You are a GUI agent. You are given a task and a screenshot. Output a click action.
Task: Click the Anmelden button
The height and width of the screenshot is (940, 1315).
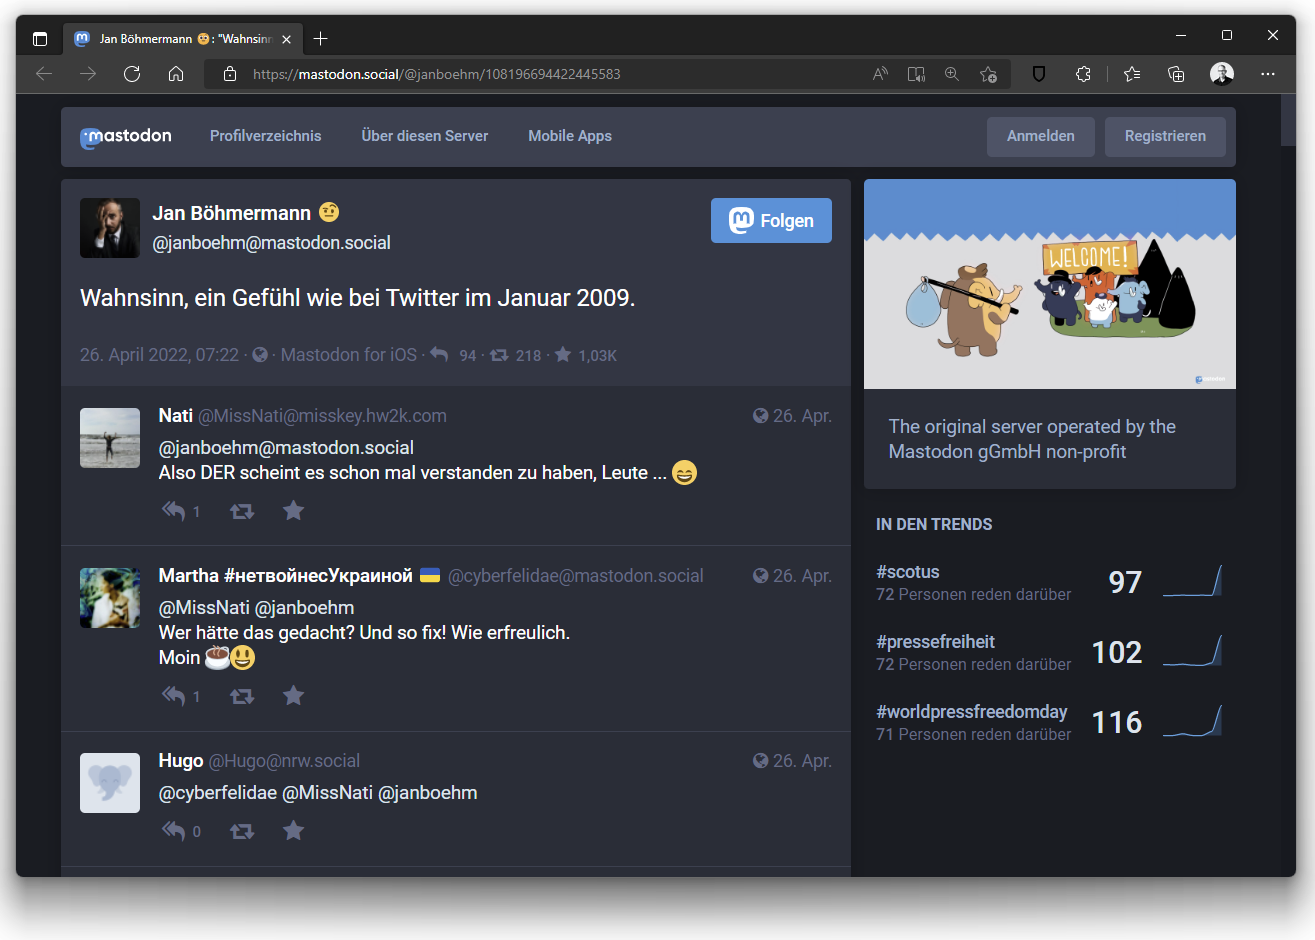[1041, 137]
